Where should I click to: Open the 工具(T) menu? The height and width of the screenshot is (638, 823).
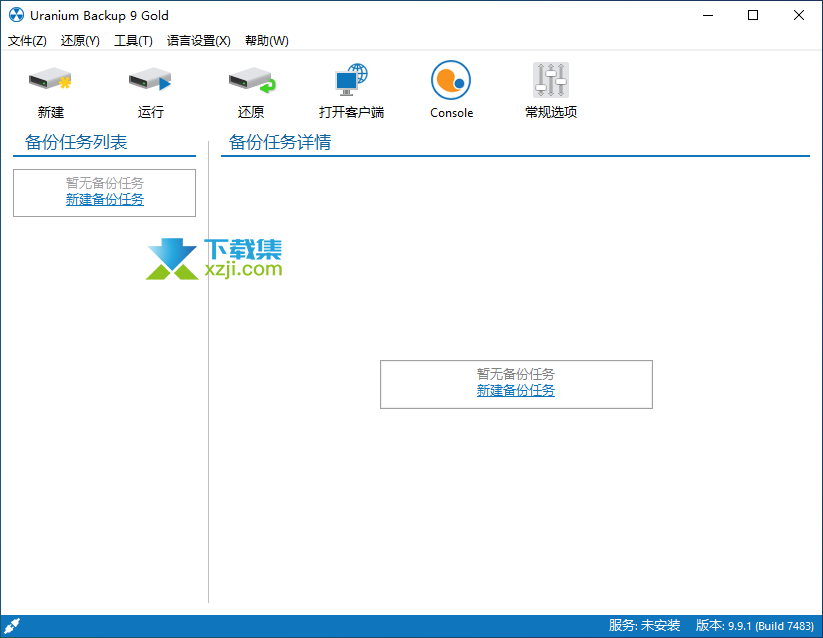coord(133,41)
